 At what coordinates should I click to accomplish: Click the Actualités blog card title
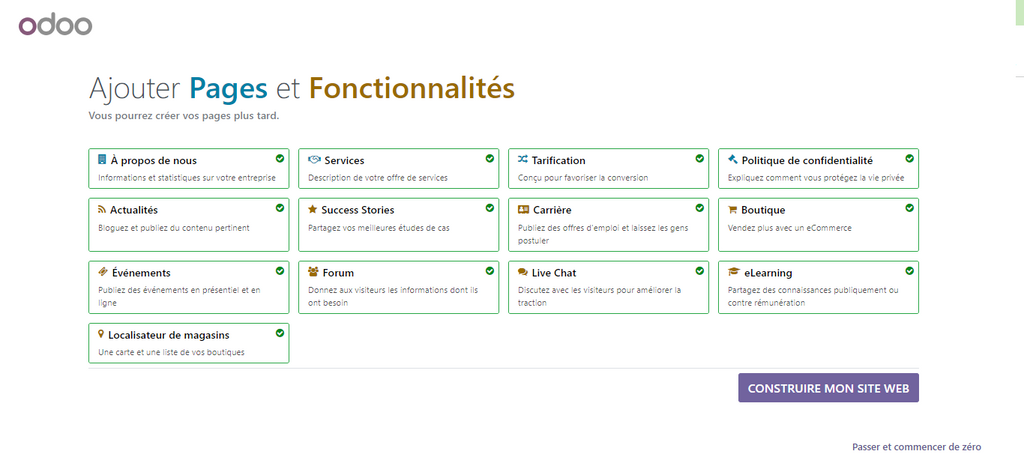134,210
